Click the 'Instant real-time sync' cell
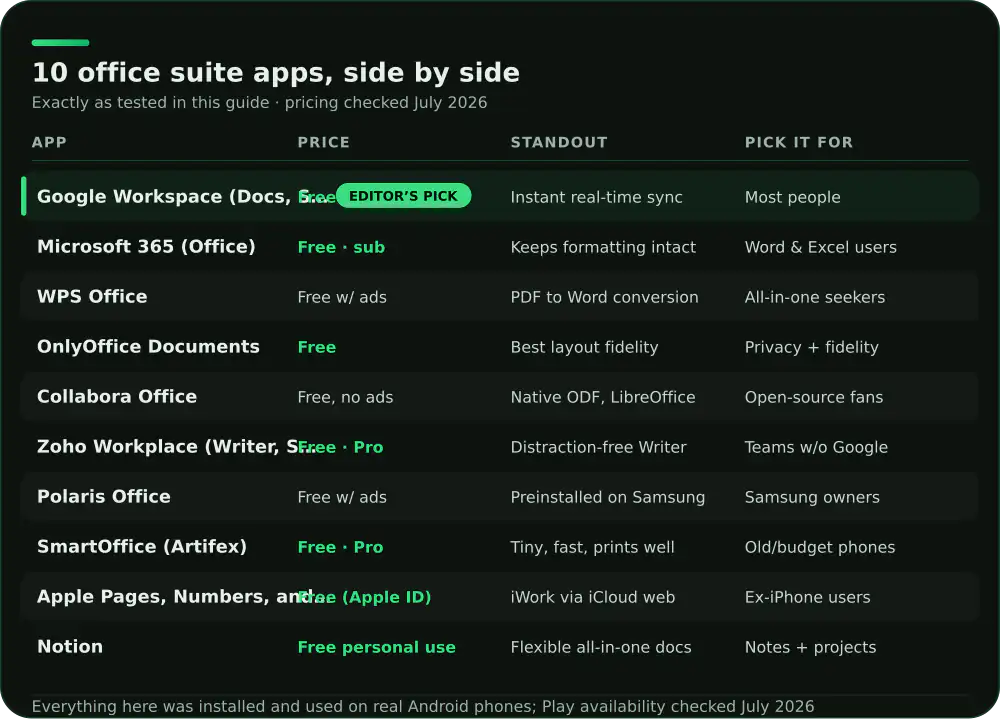1000x719 pixels. point(596,198)
